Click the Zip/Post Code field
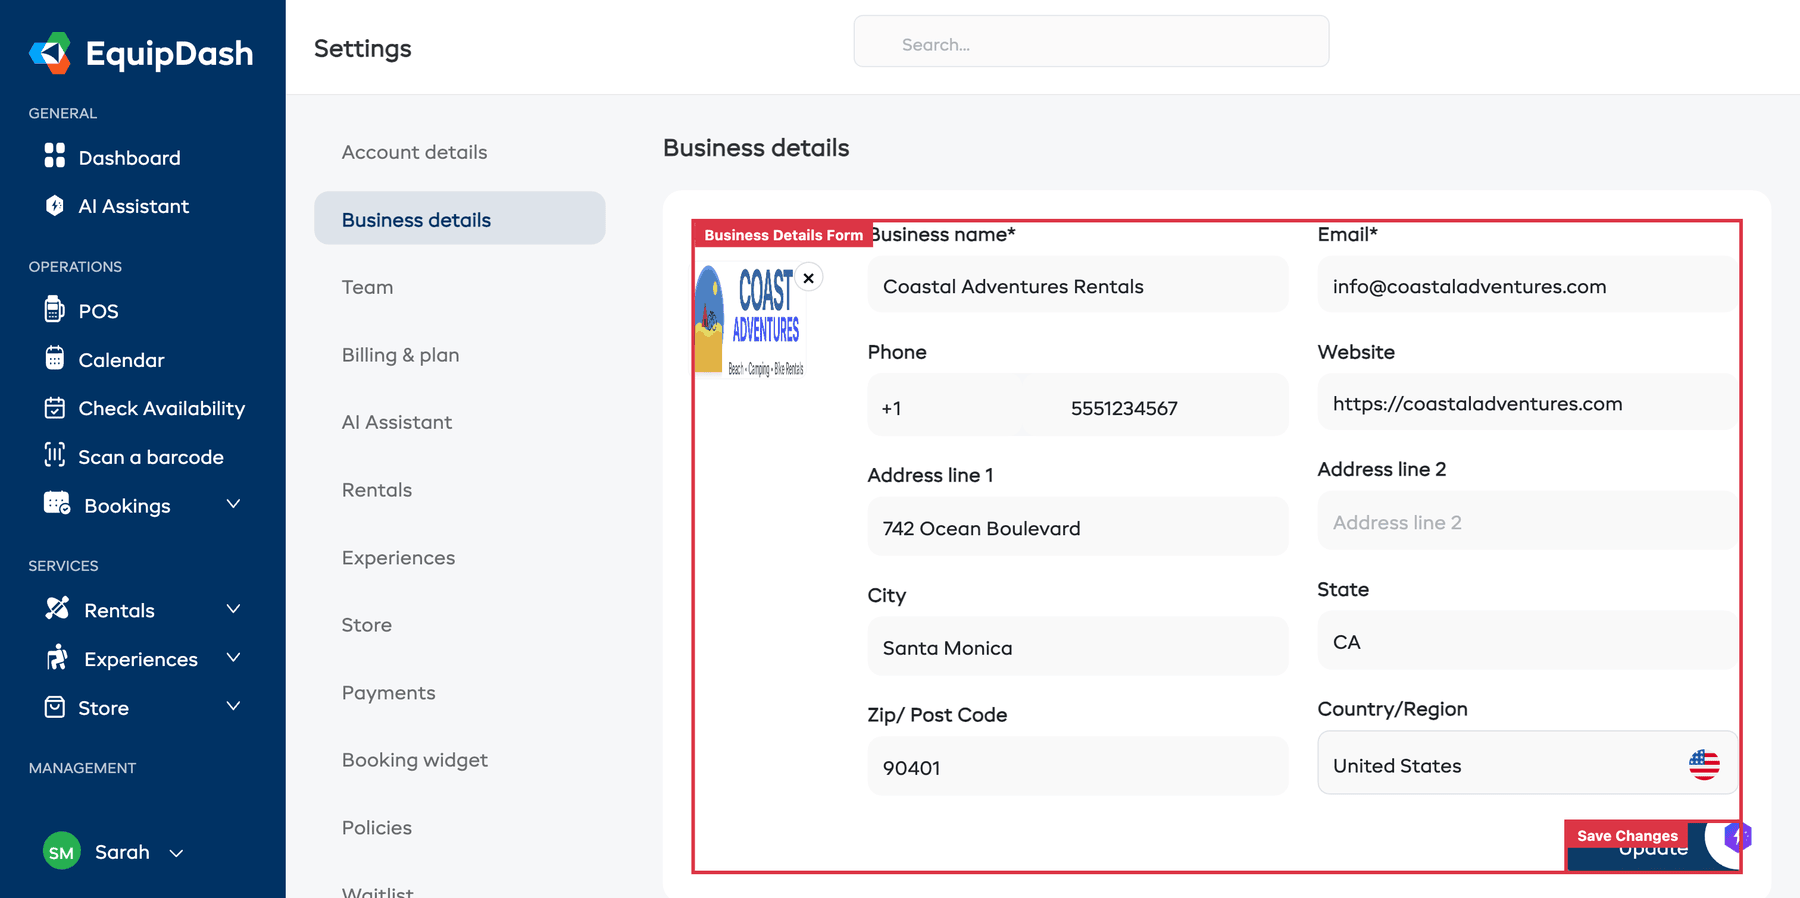The image size is (1800, 898). pyautogui.click(x=1078, y=767)
